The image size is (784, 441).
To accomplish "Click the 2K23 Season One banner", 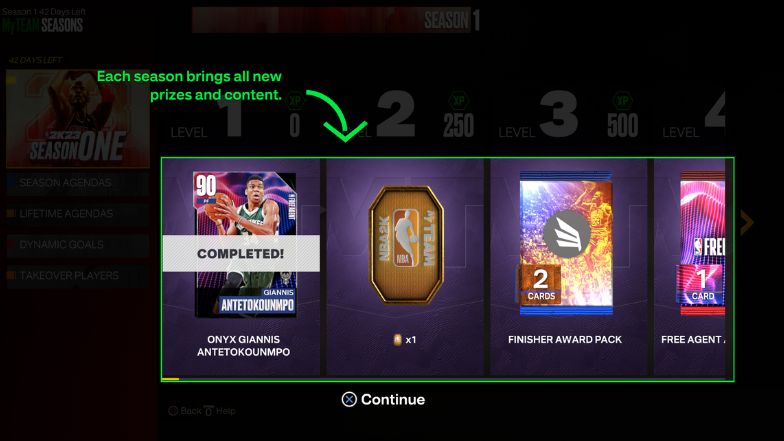I will click(x=78, y=118).
